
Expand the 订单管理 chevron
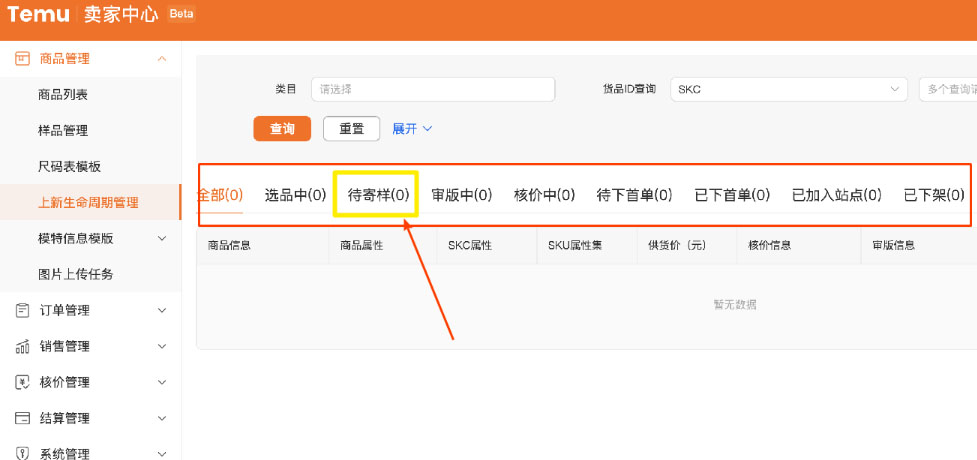tap(162, 310)
